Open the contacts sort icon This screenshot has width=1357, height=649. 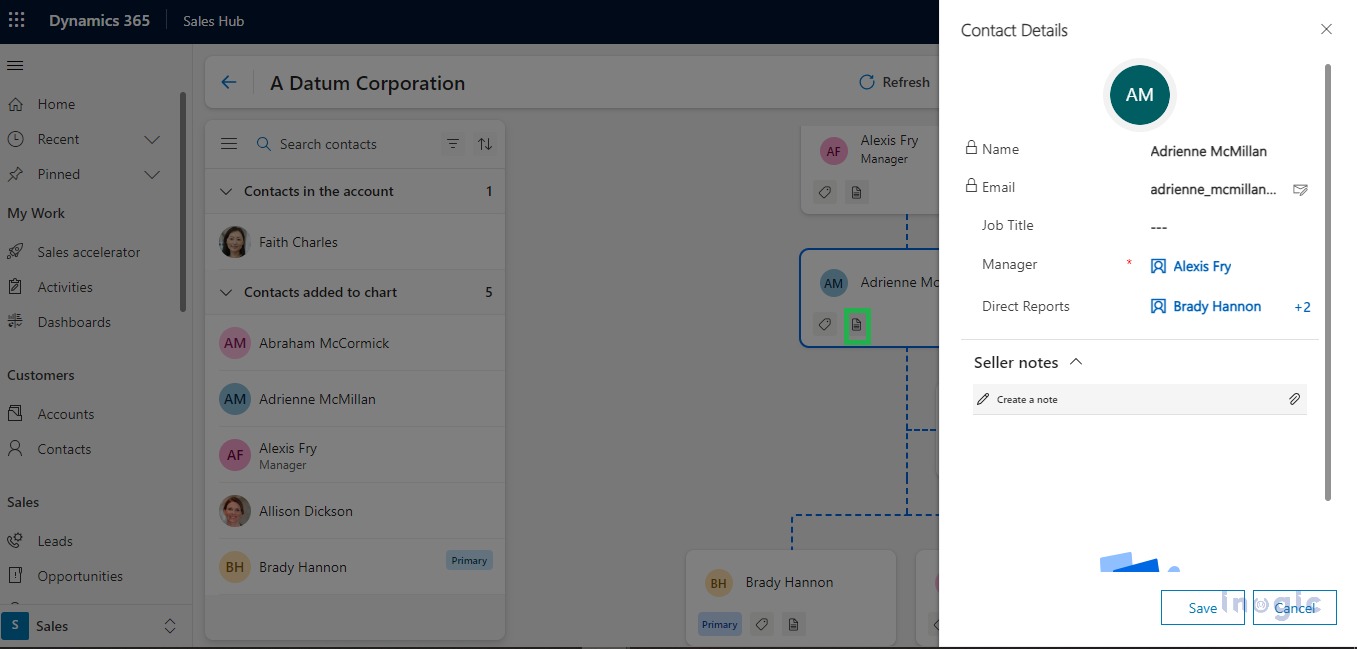[485, 144]
